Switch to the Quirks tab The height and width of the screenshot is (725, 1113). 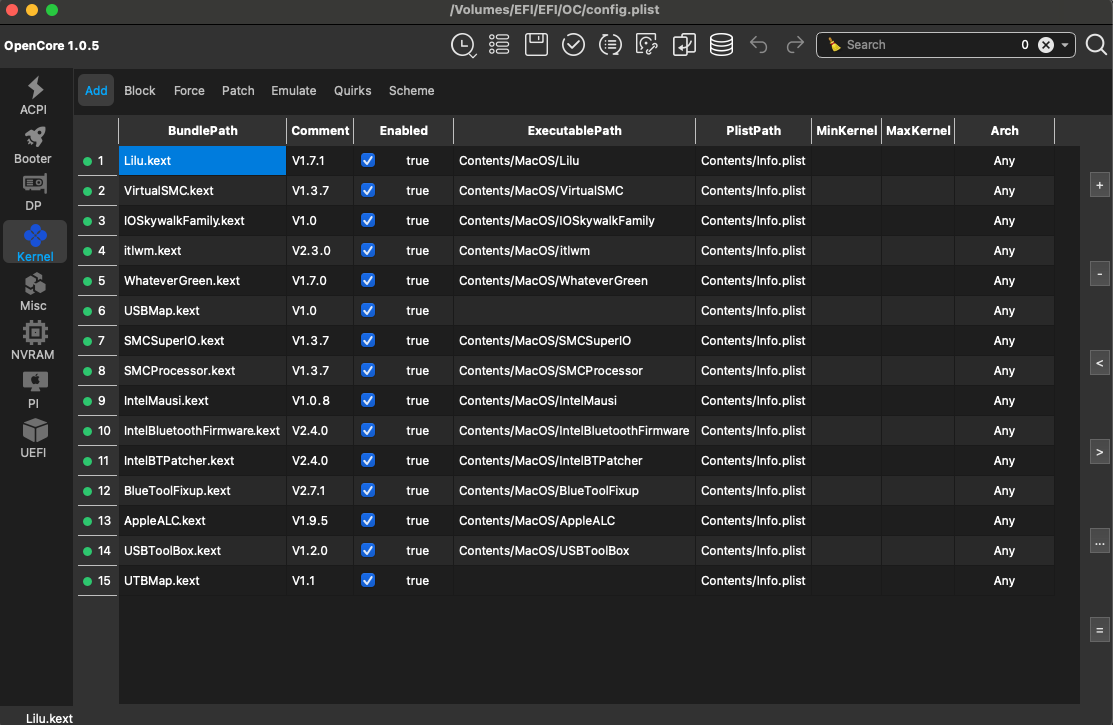(353, 91)
